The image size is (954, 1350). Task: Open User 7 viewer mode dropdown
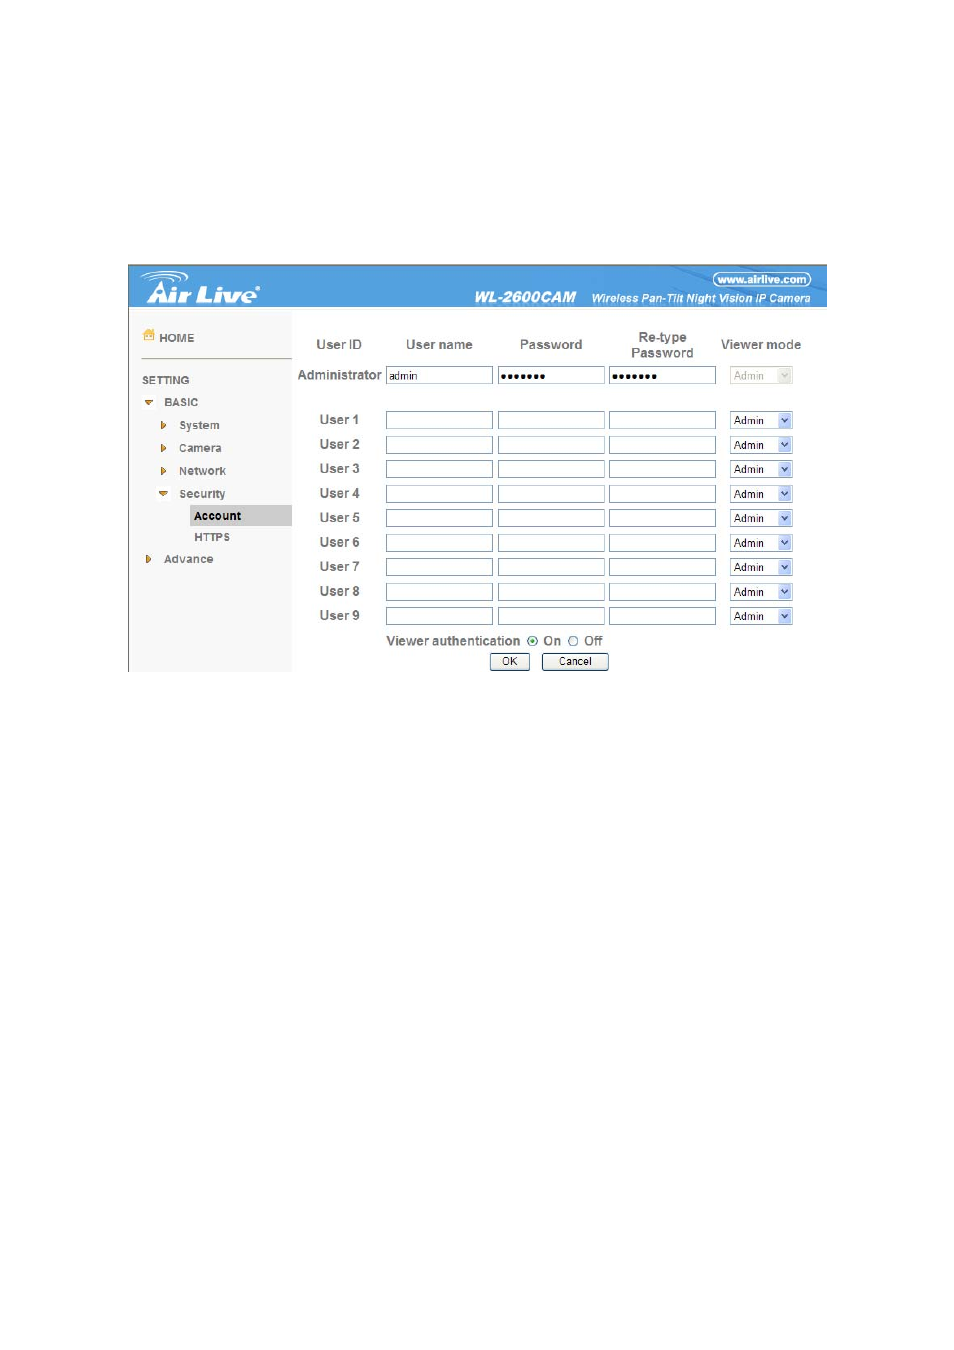761,567
